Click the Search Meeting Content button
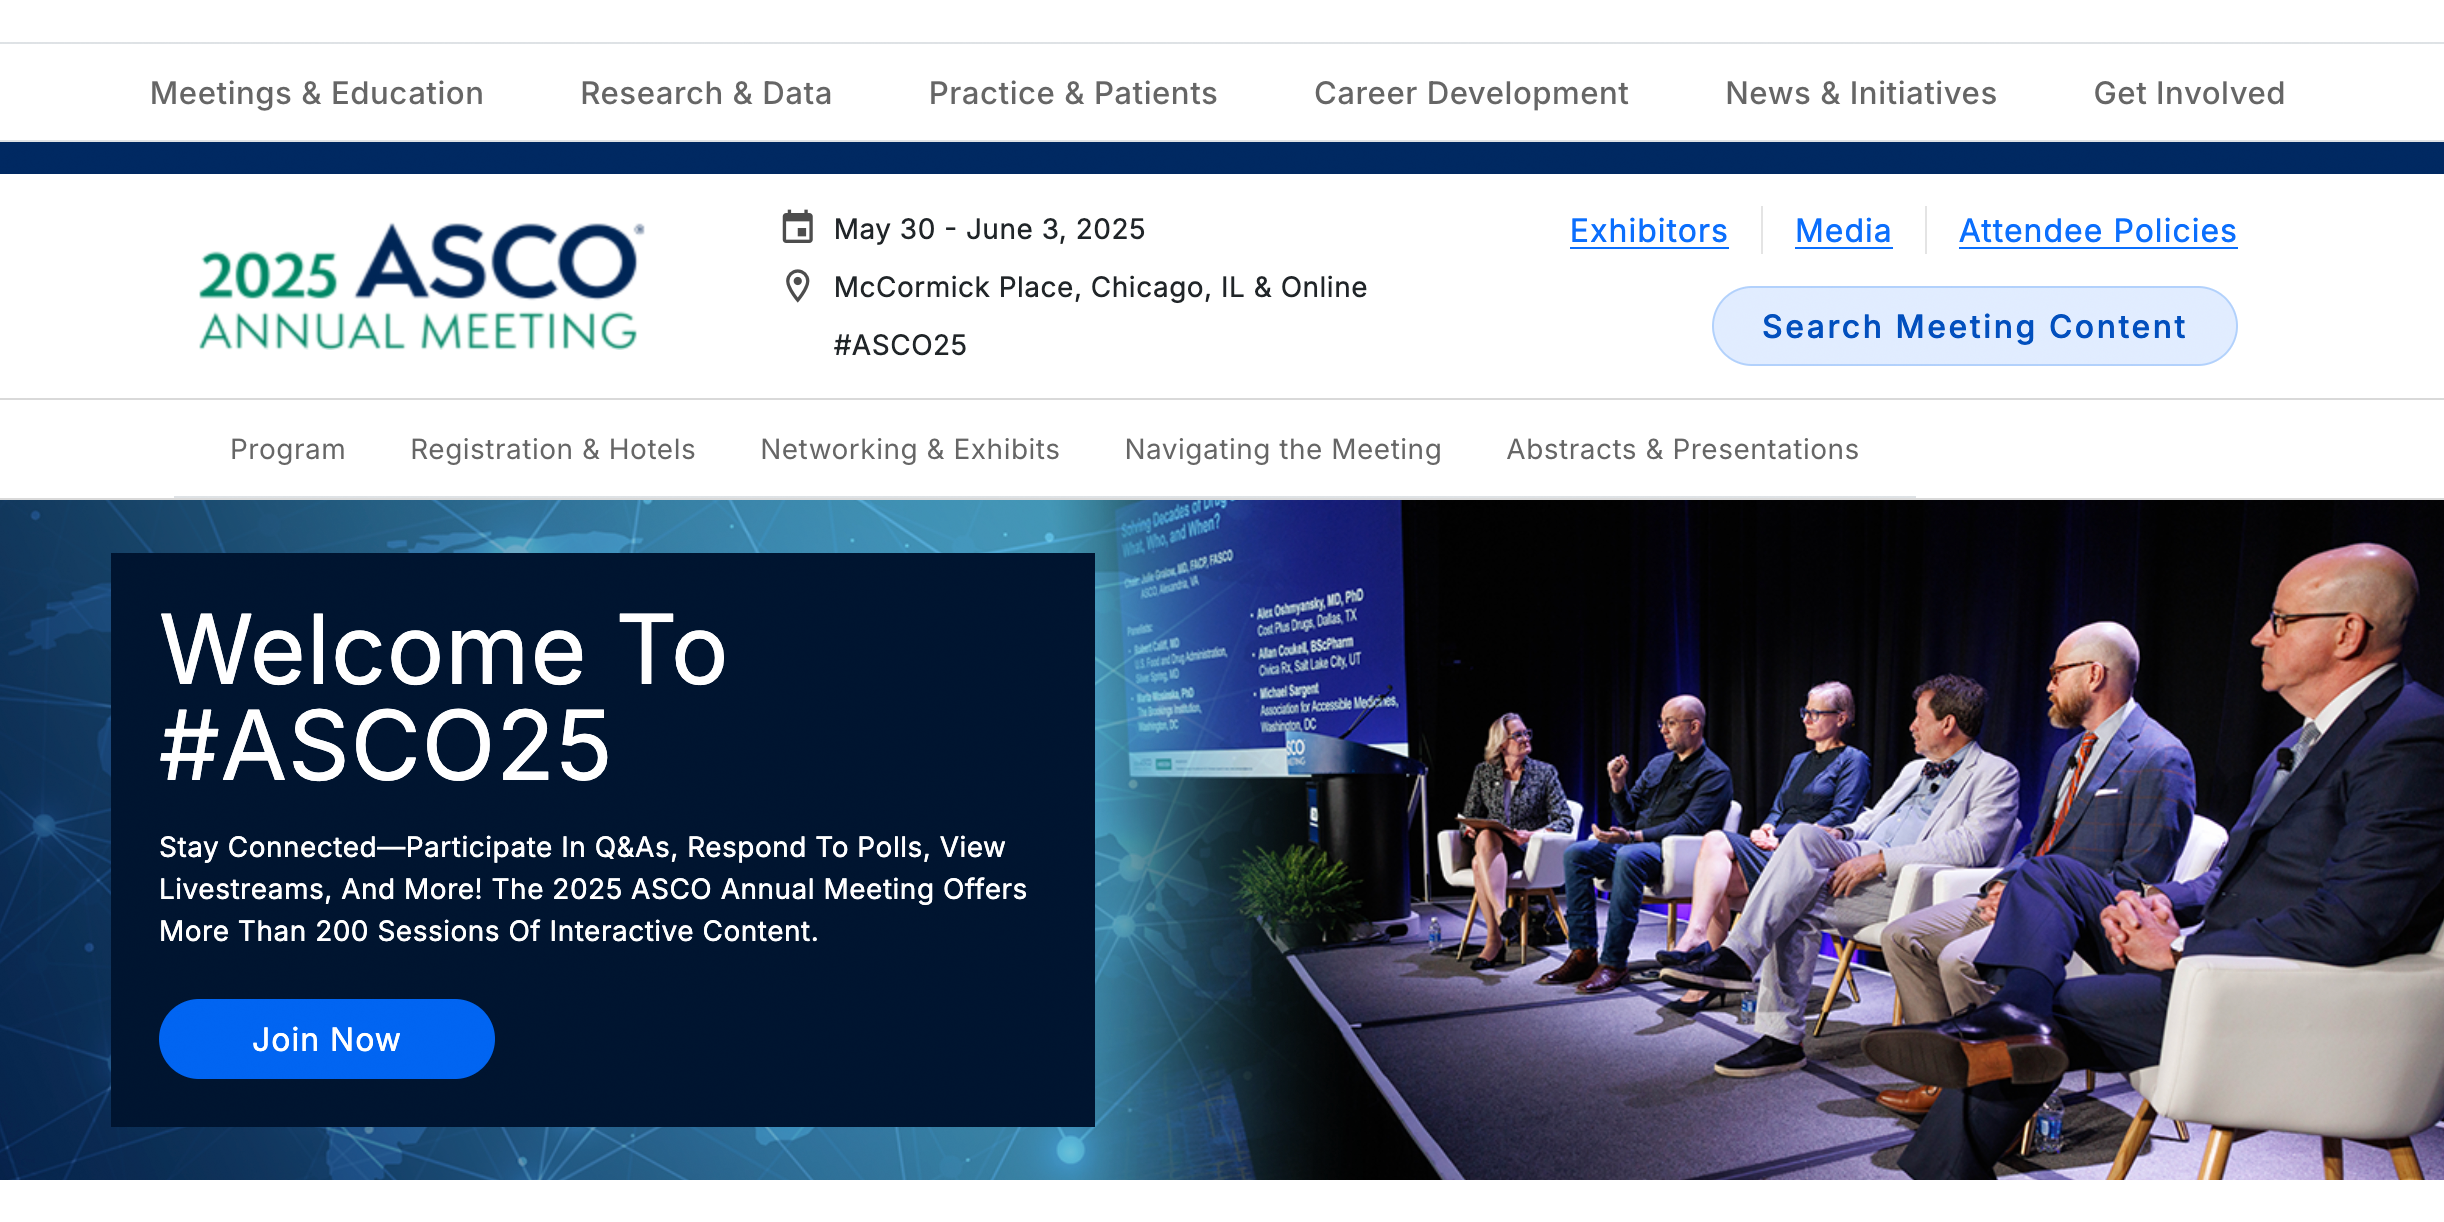Screen dimensions: 2444x1222 pyautogui.click(x=1974, y=326)
